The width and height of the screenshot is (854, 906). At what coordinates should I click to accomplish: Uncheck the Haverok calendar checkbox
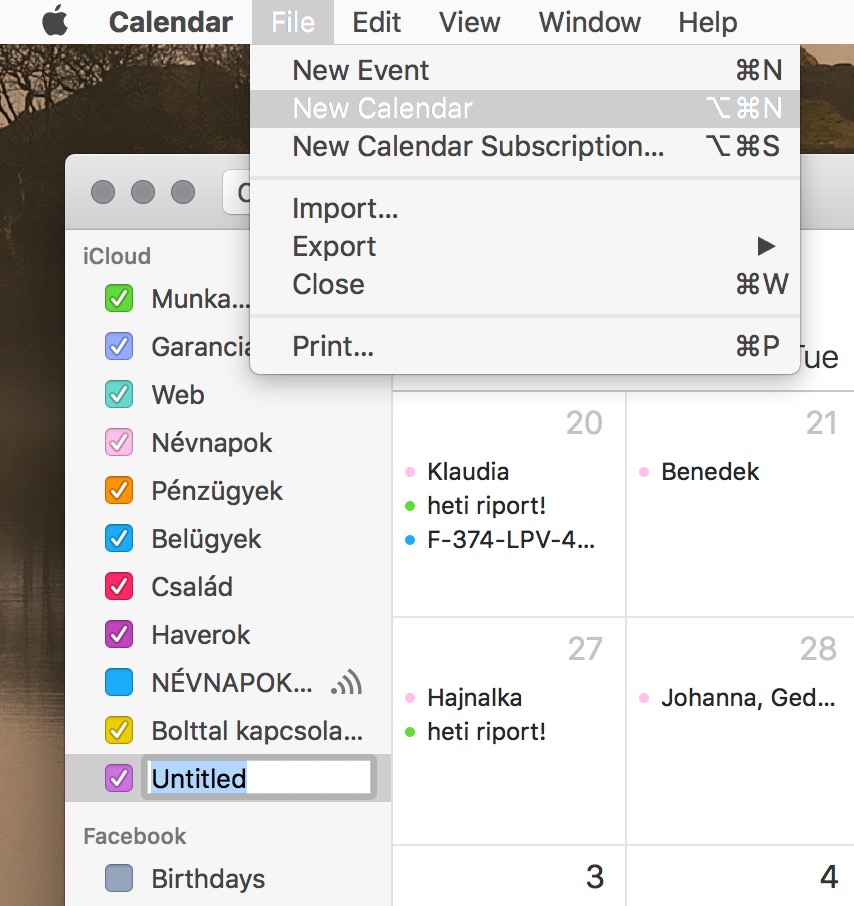119,634
